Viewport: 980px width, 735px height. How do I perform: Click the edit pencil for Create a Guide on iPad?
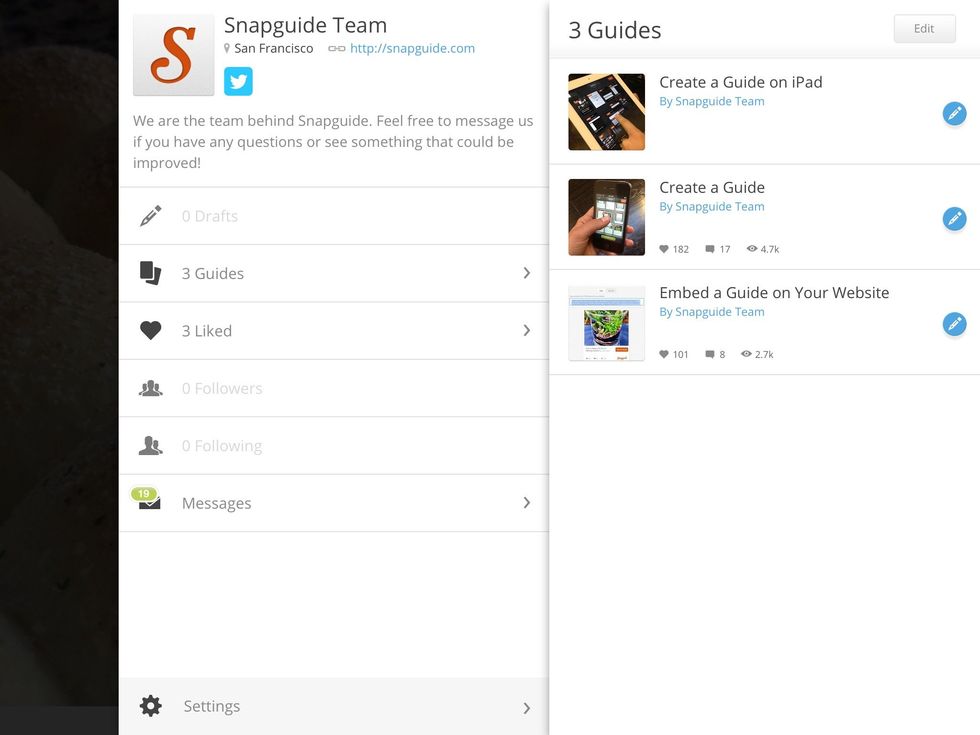(x=954, y=113)
